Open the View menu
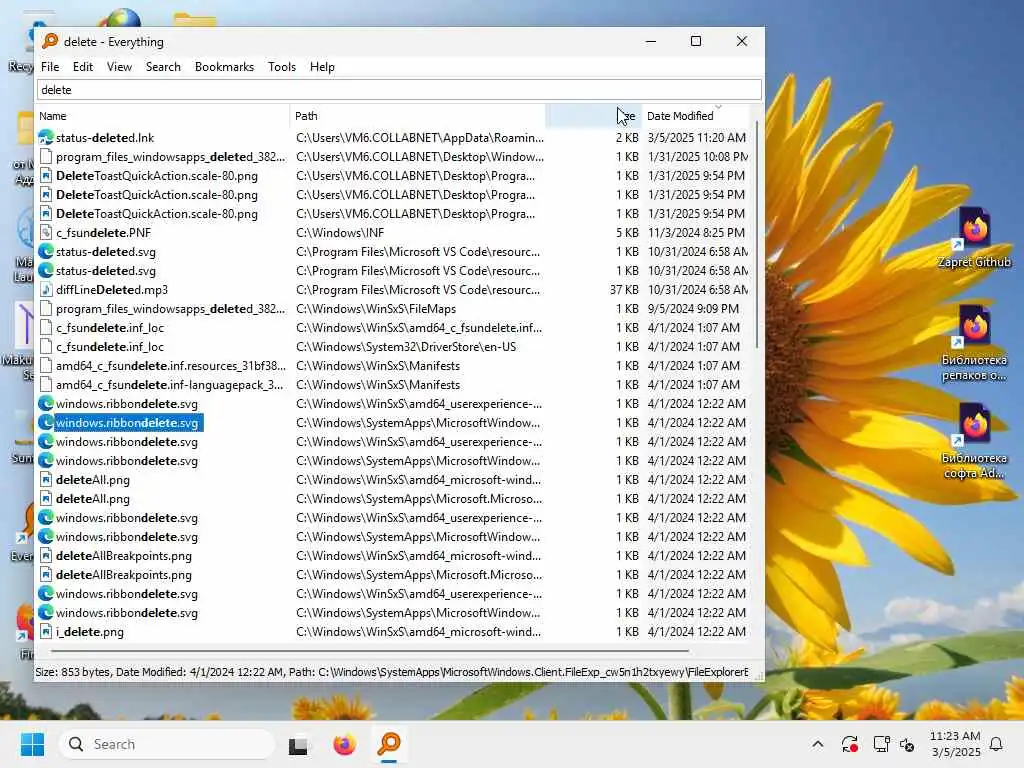This screenshot has height=768, width=1024. point(120,67)
